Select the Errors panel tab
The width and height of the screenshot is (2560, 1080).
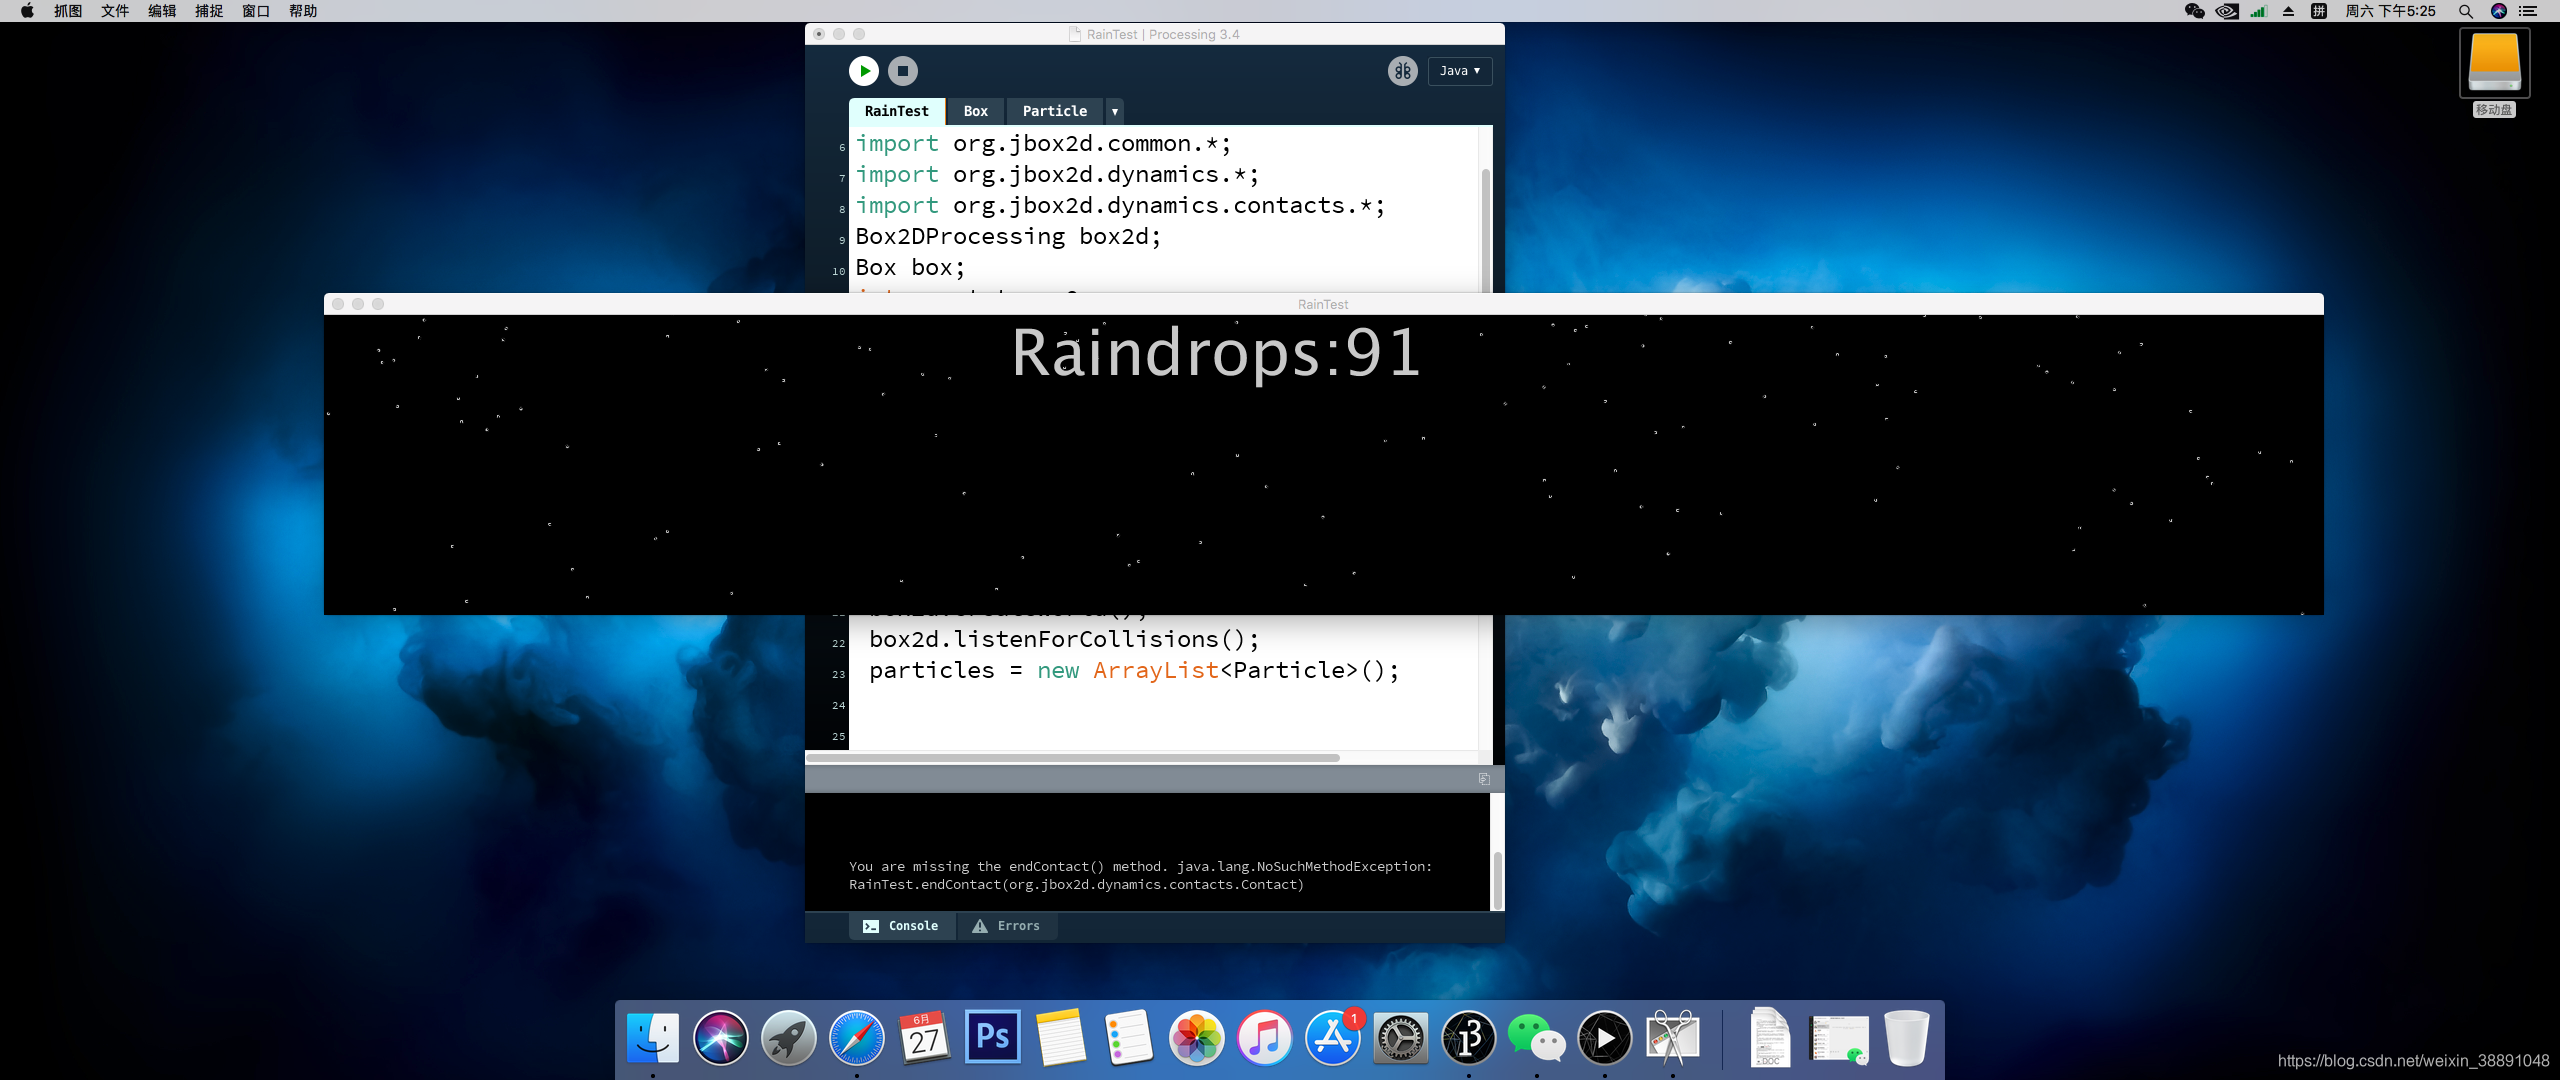1007,926
